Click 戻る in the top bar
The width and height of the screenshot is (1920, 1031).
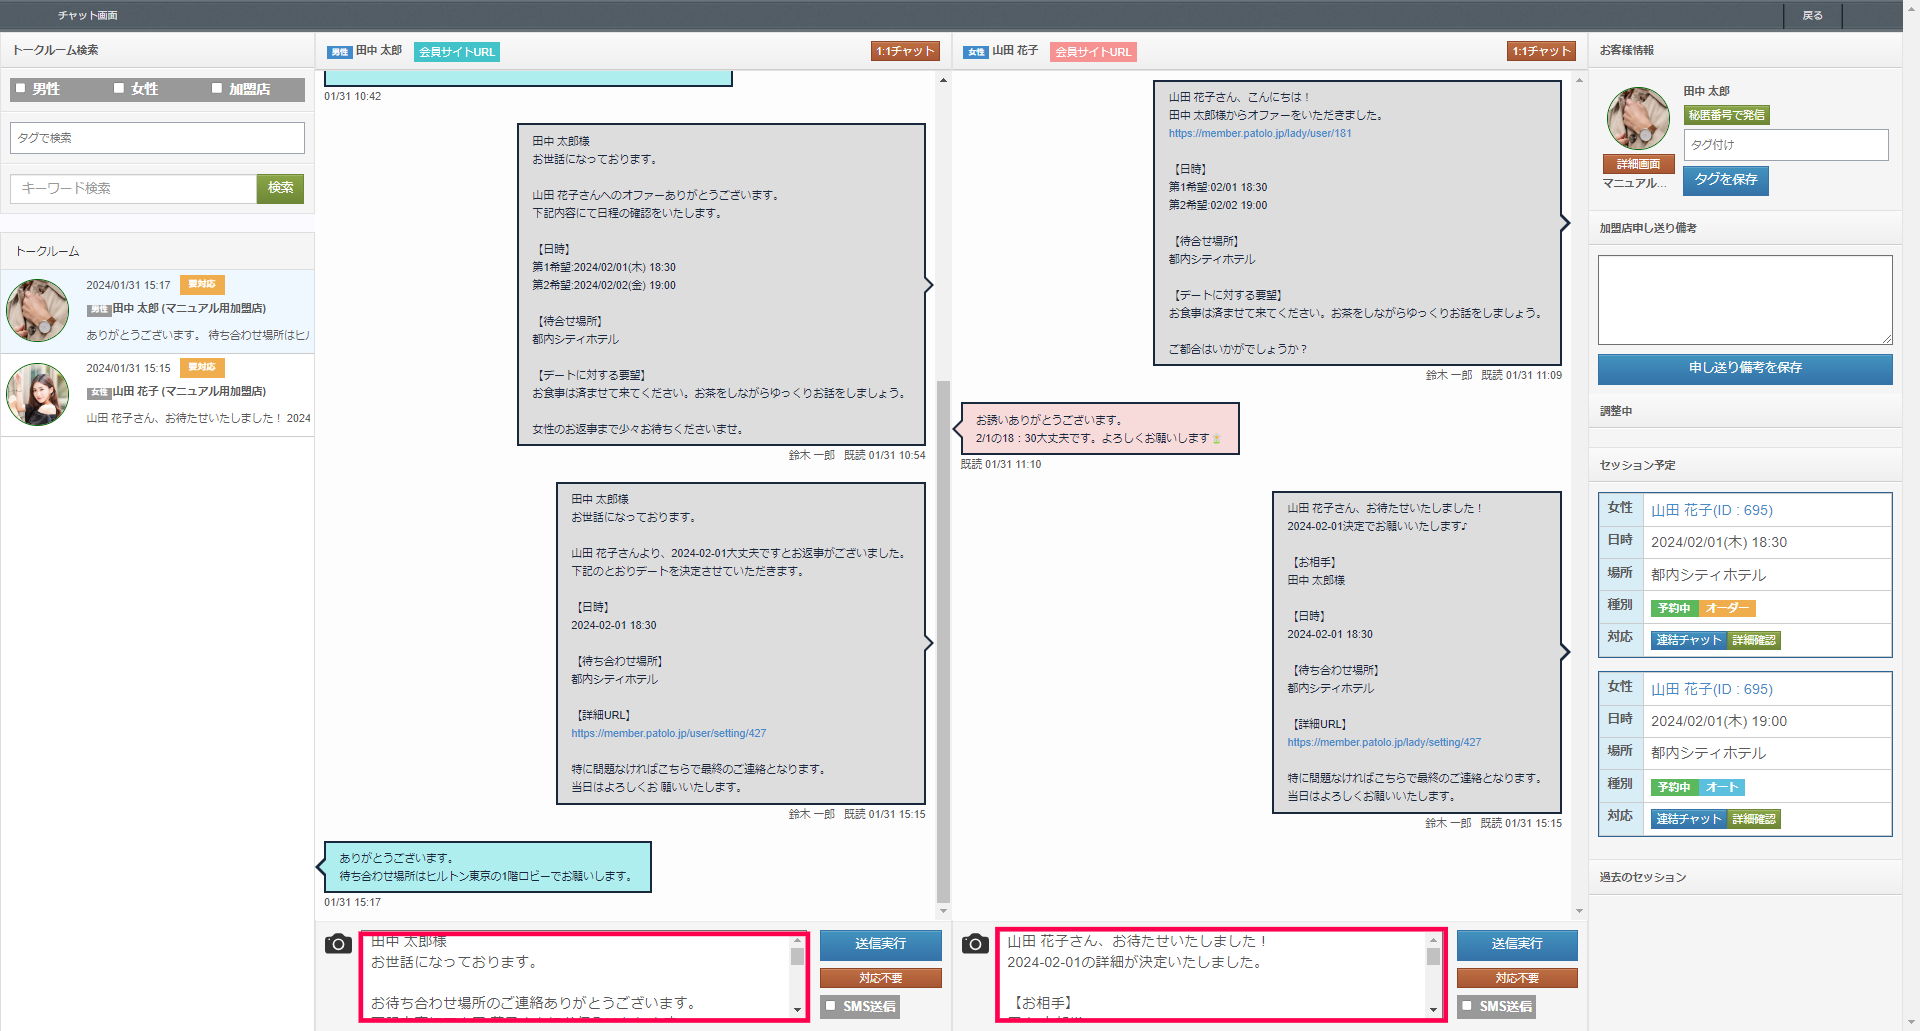(1812, 15)
